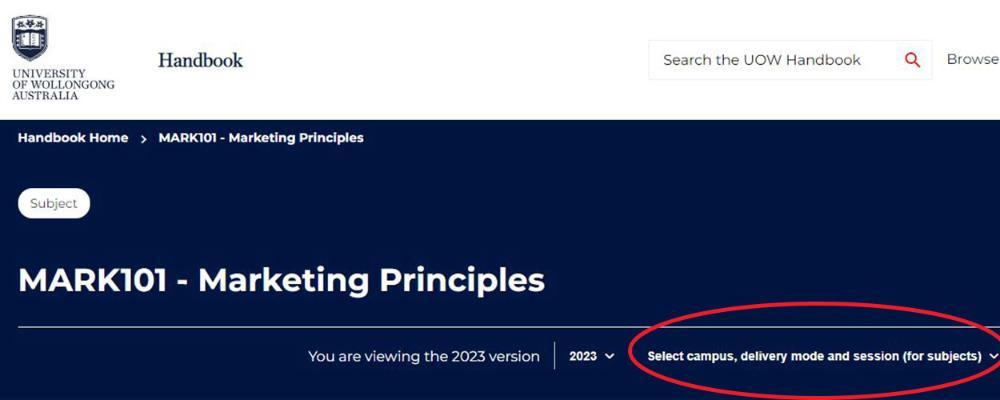The image size is (1000, 400).
Task: Click the 'You are viewing the 2023 version' text
Action: (x=423, y=356)
